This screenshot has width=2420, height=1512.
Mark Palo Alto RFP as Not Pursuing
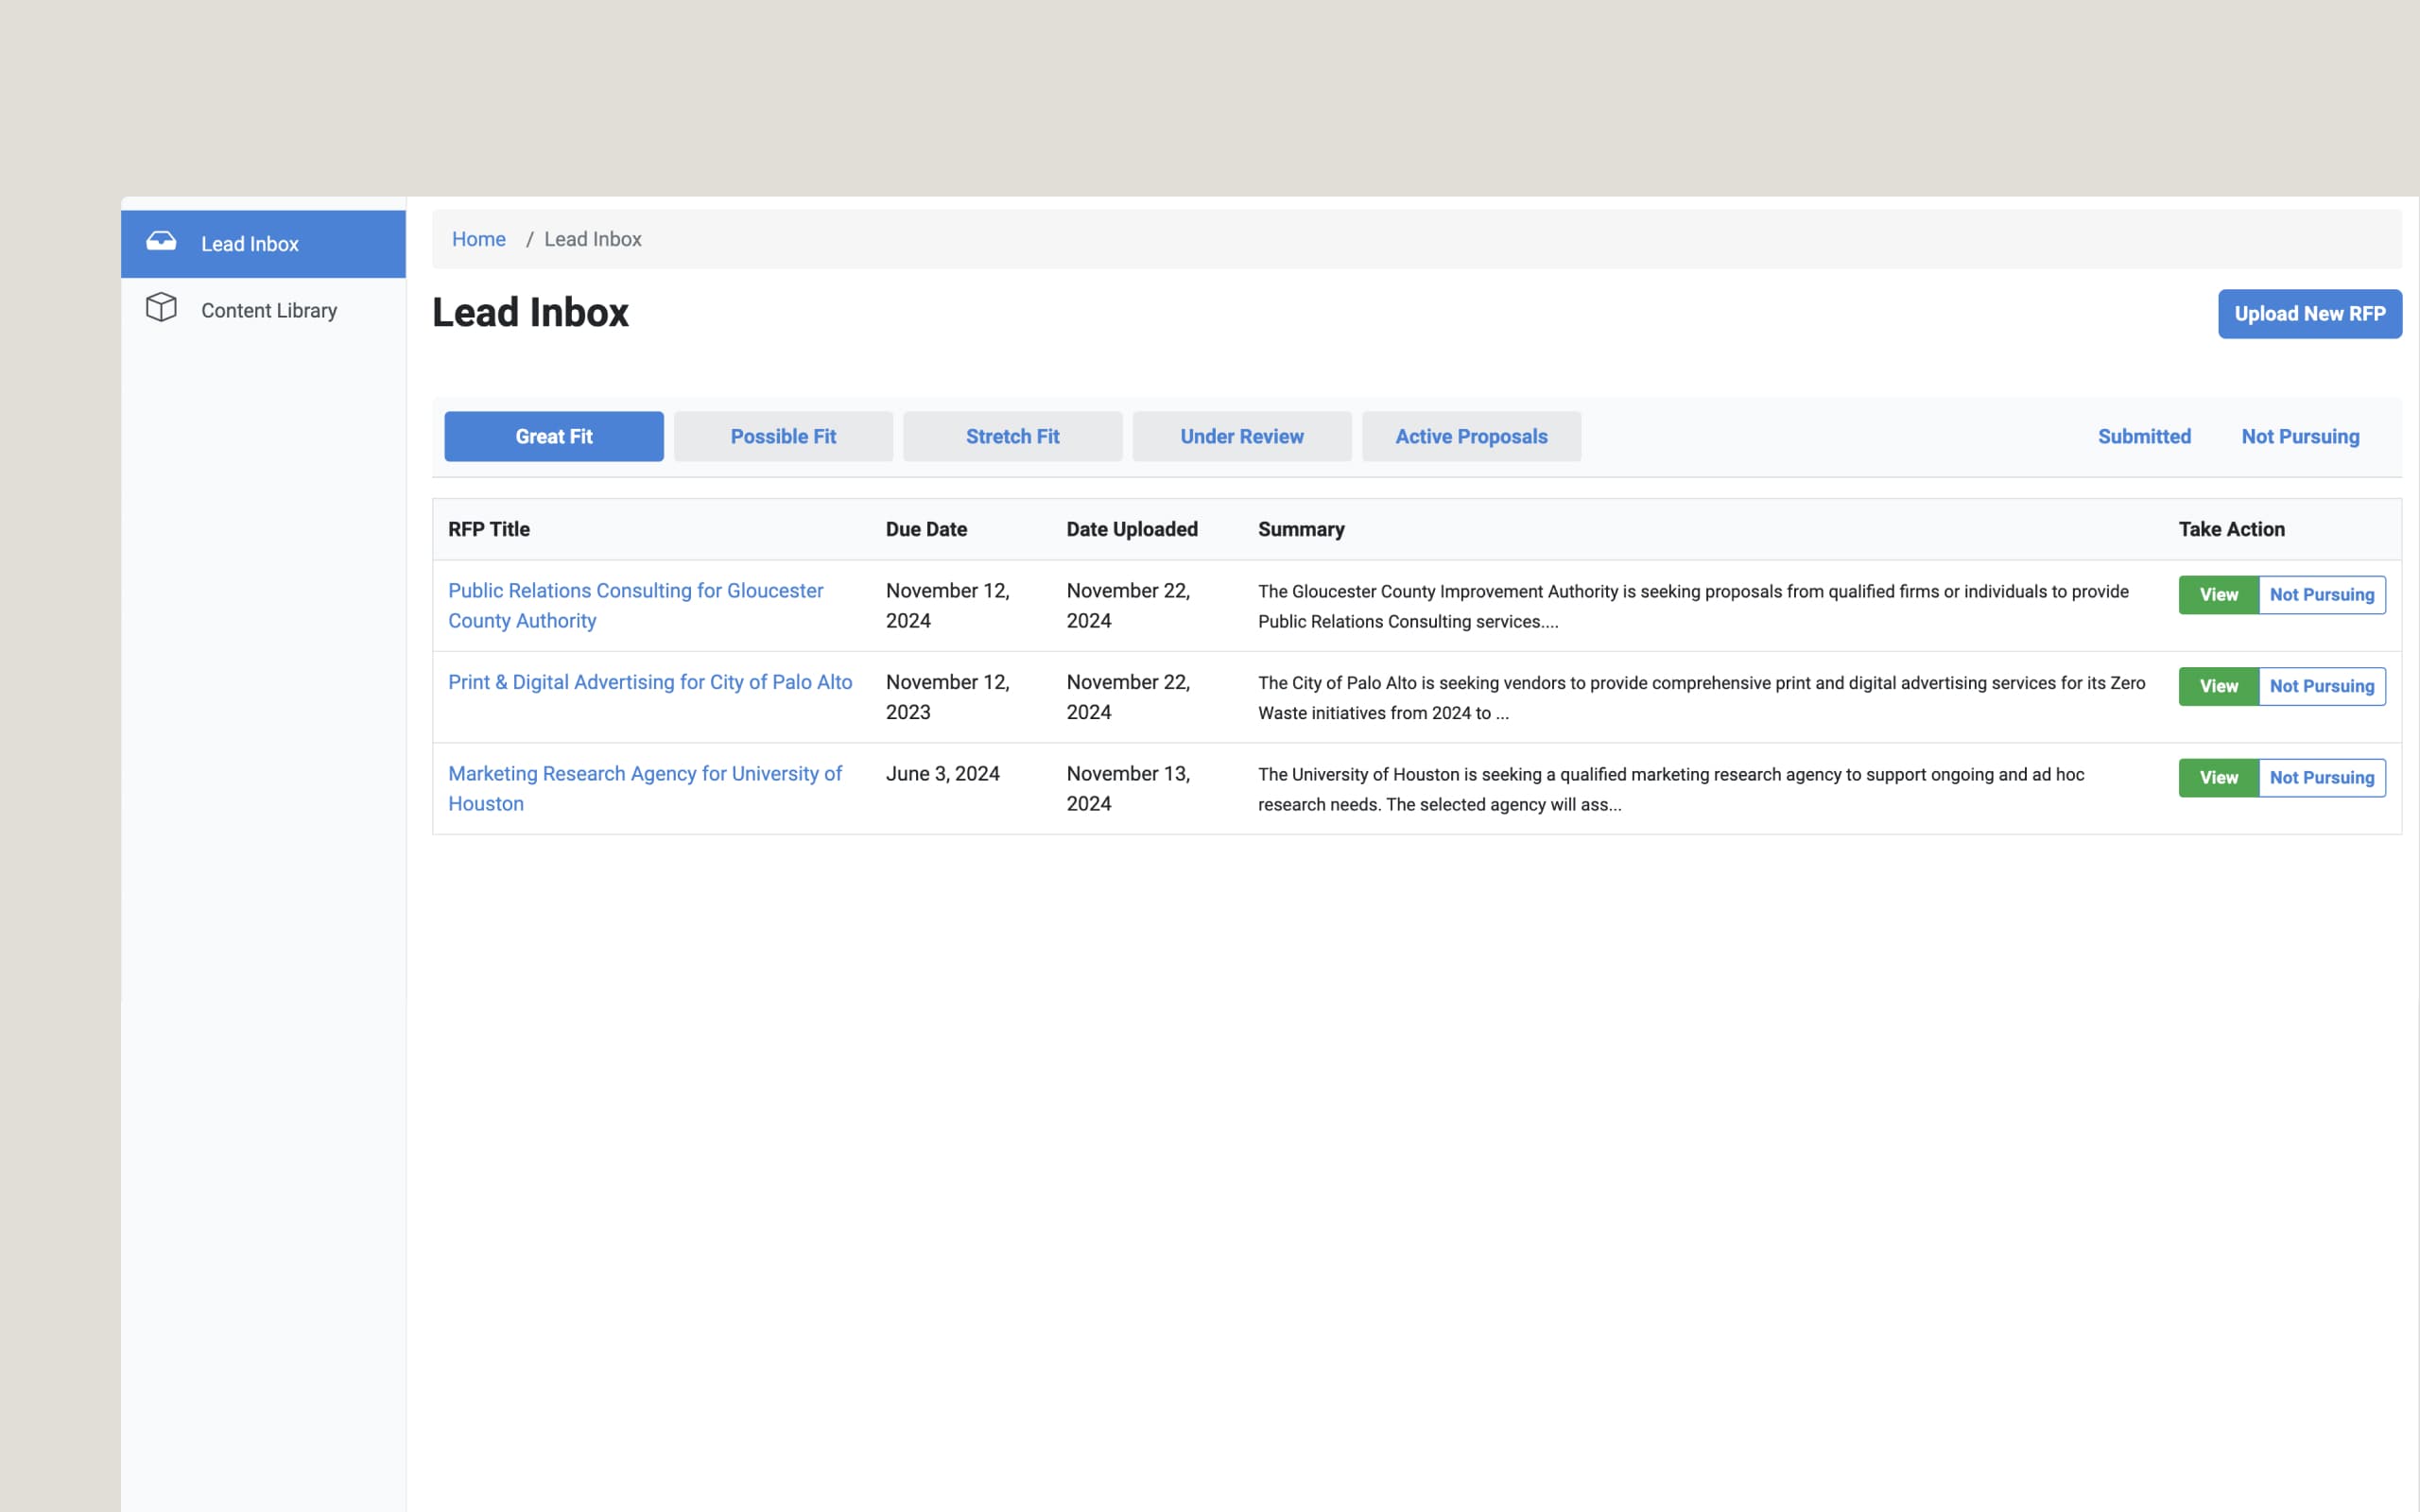tap(2321, 687)
